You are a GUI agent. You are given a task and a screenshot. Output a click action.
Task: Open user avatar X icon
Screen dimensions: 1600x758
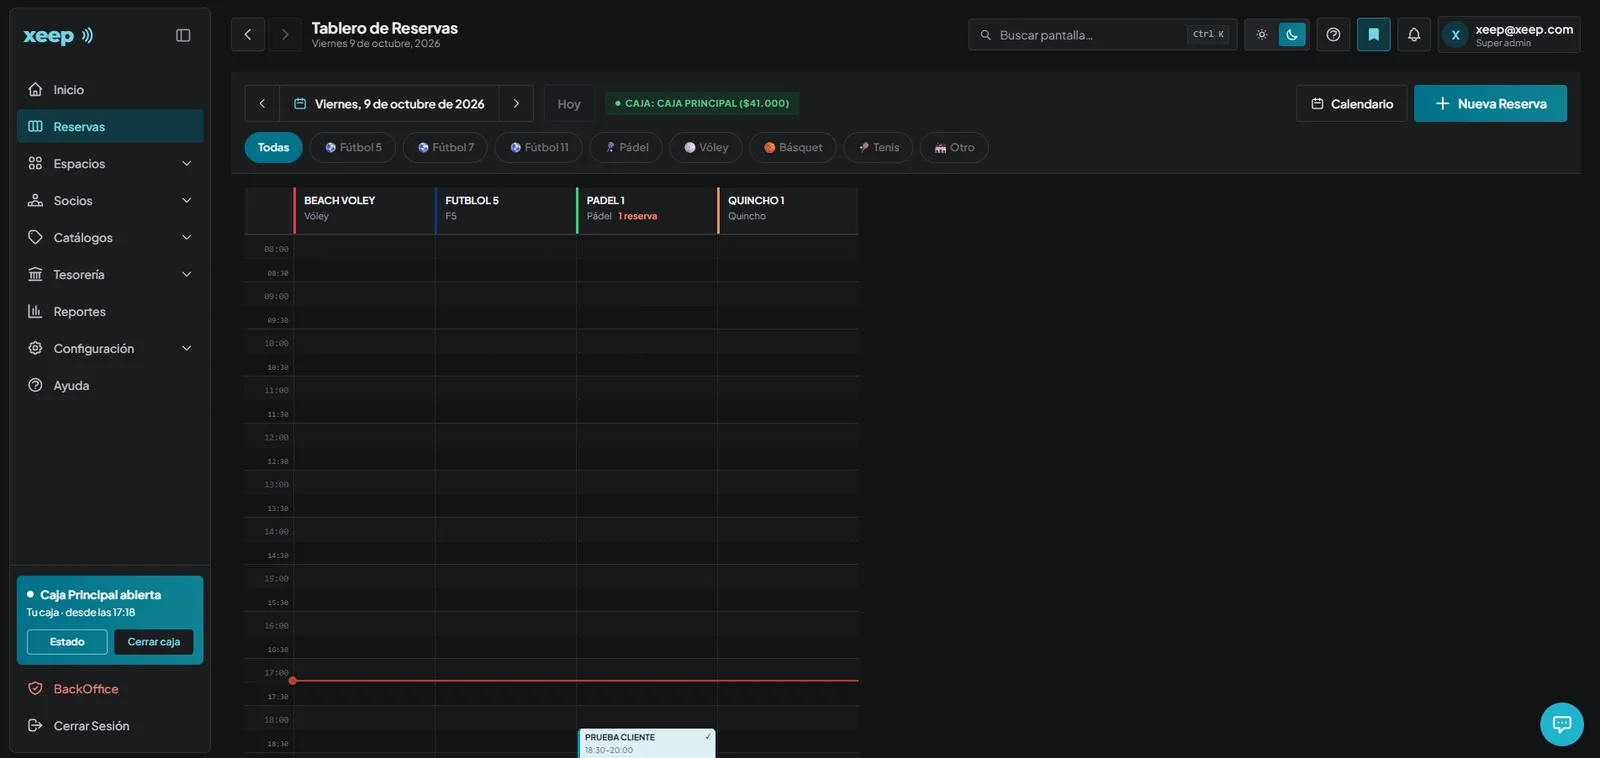point(1455,35)
